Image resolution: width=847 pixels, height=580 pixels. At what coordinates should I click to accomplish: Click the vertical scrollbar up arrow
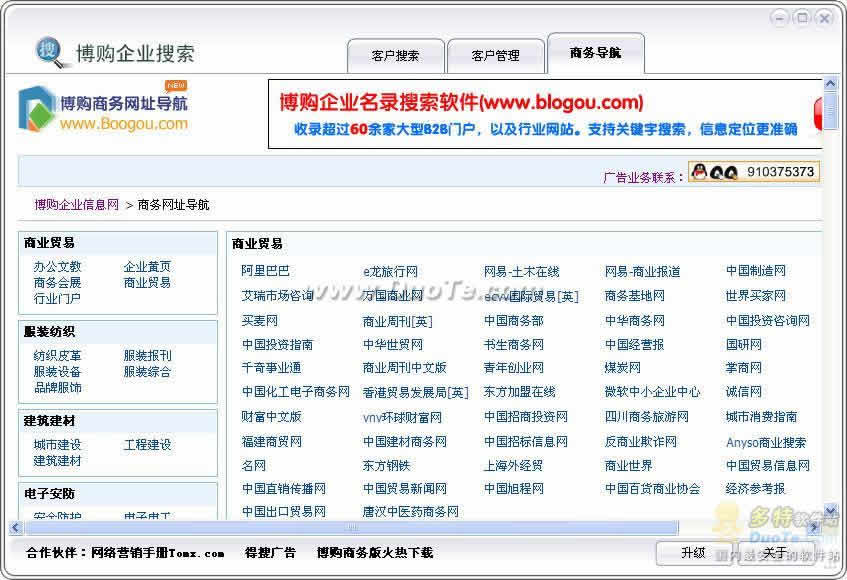[831, 84]
